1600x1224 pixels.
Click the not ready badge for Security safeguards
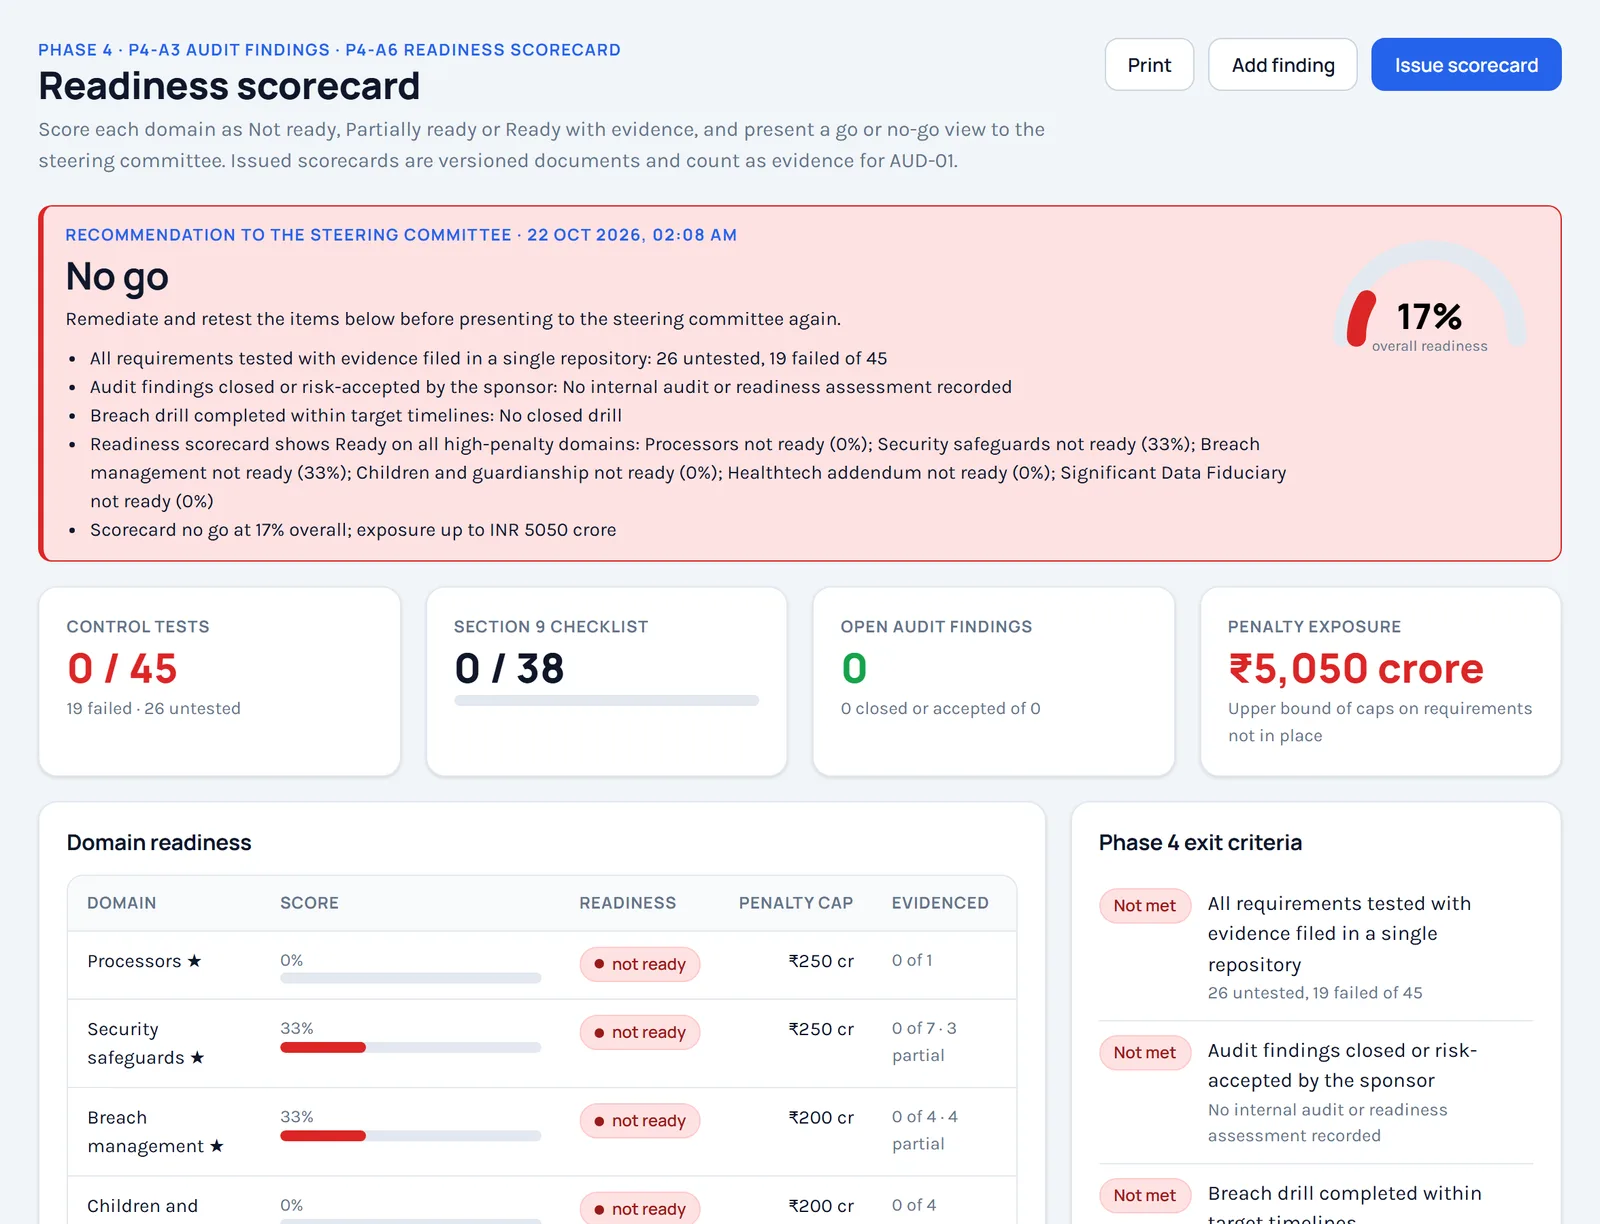coord(639,1032)
